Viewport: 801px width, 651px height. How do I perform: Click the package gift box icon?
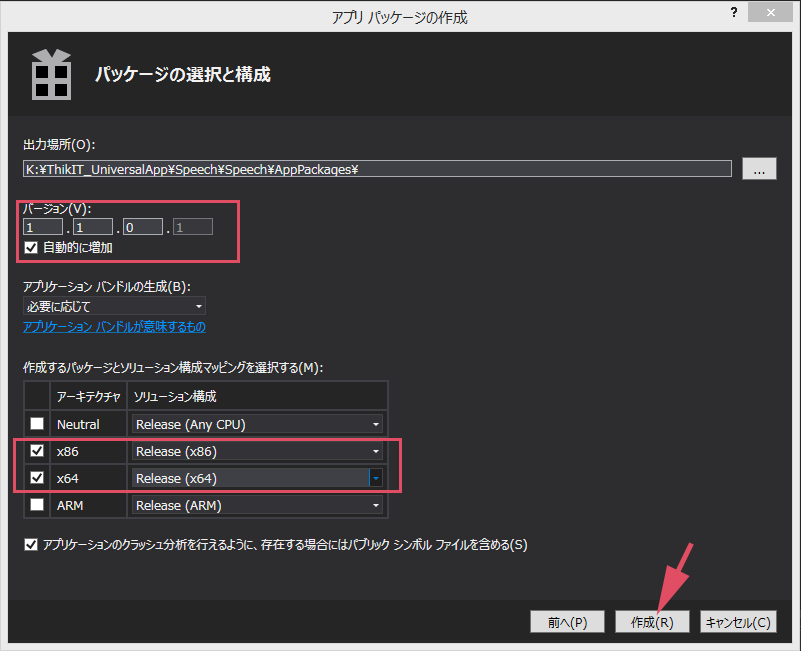coord(52,75)
